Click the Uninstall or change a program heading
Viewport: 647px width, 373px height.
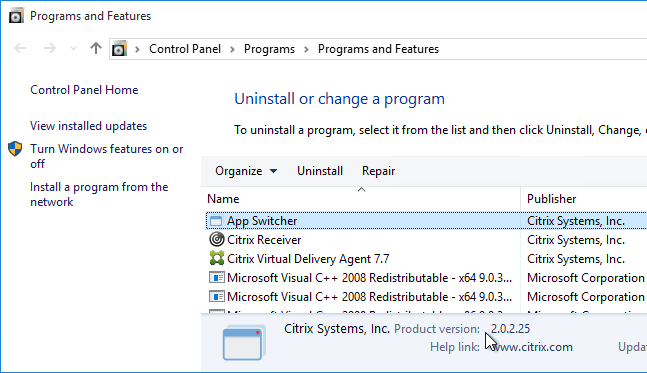(340, 99)
